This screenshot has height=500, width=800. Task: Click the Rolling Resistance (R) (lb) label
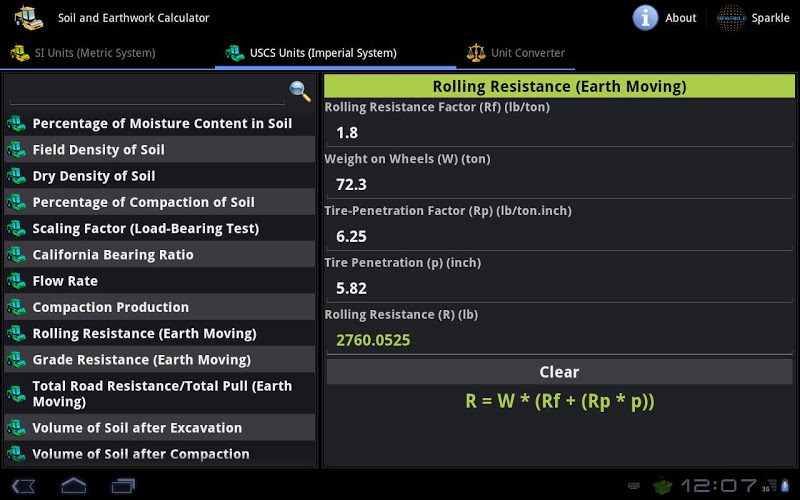[x=401, y=315]
